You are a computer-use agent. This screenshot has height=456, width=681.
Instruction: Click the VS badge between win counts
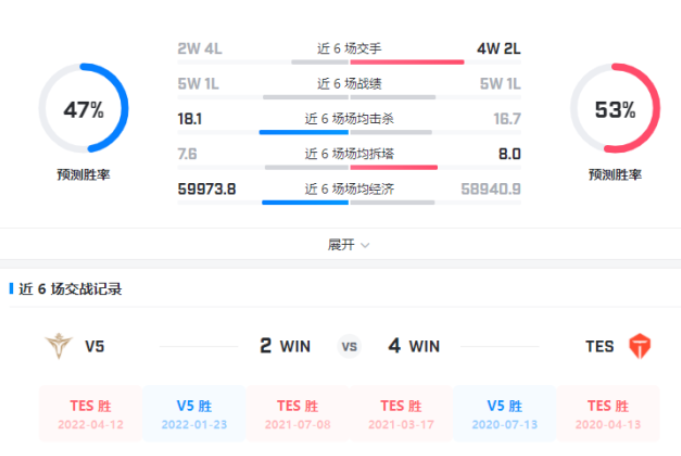pyautogui.click(x=349, y=347)
